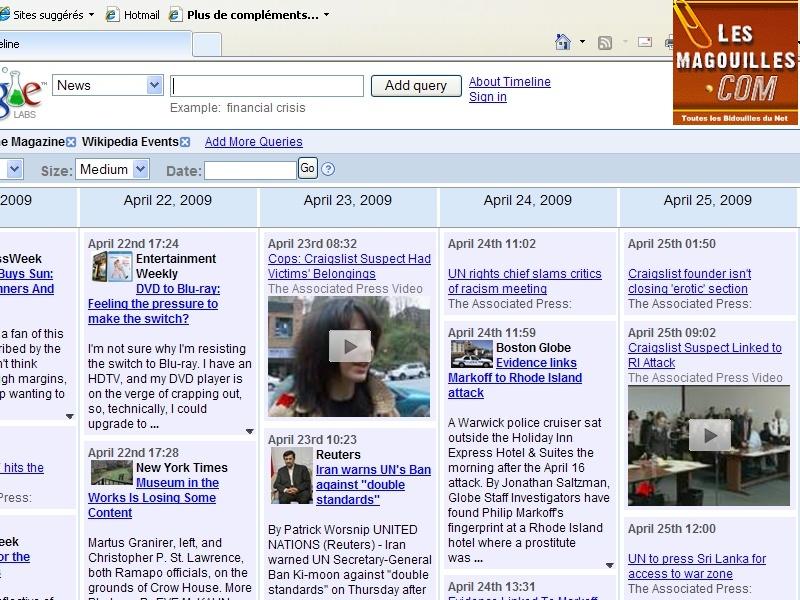Remove the Wikipedia Events query

click(x=185, y=142)
